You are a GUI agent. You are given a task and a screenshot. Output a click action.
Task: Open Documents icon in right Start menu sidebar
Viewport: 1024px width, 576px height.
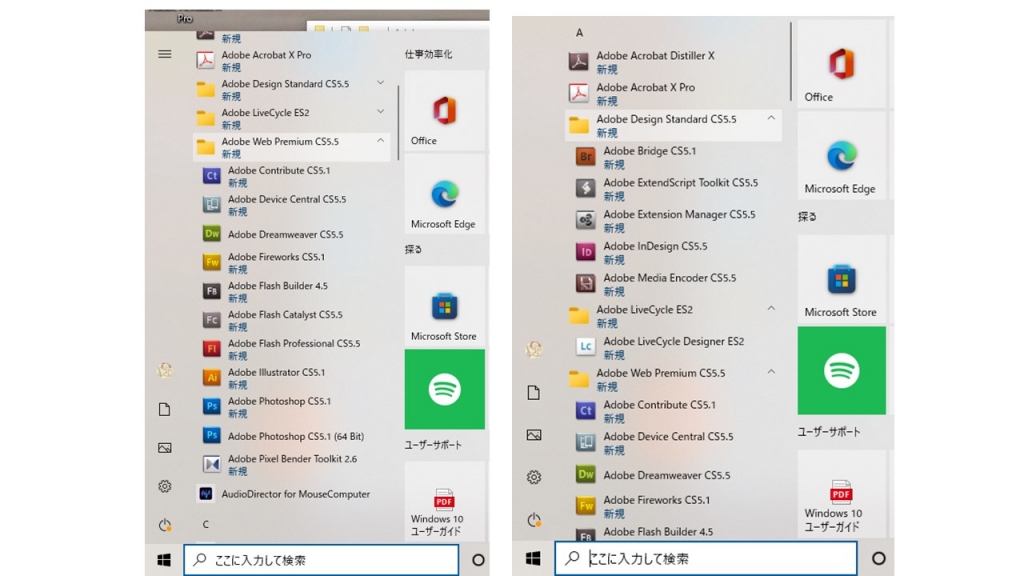pos(534,392)
